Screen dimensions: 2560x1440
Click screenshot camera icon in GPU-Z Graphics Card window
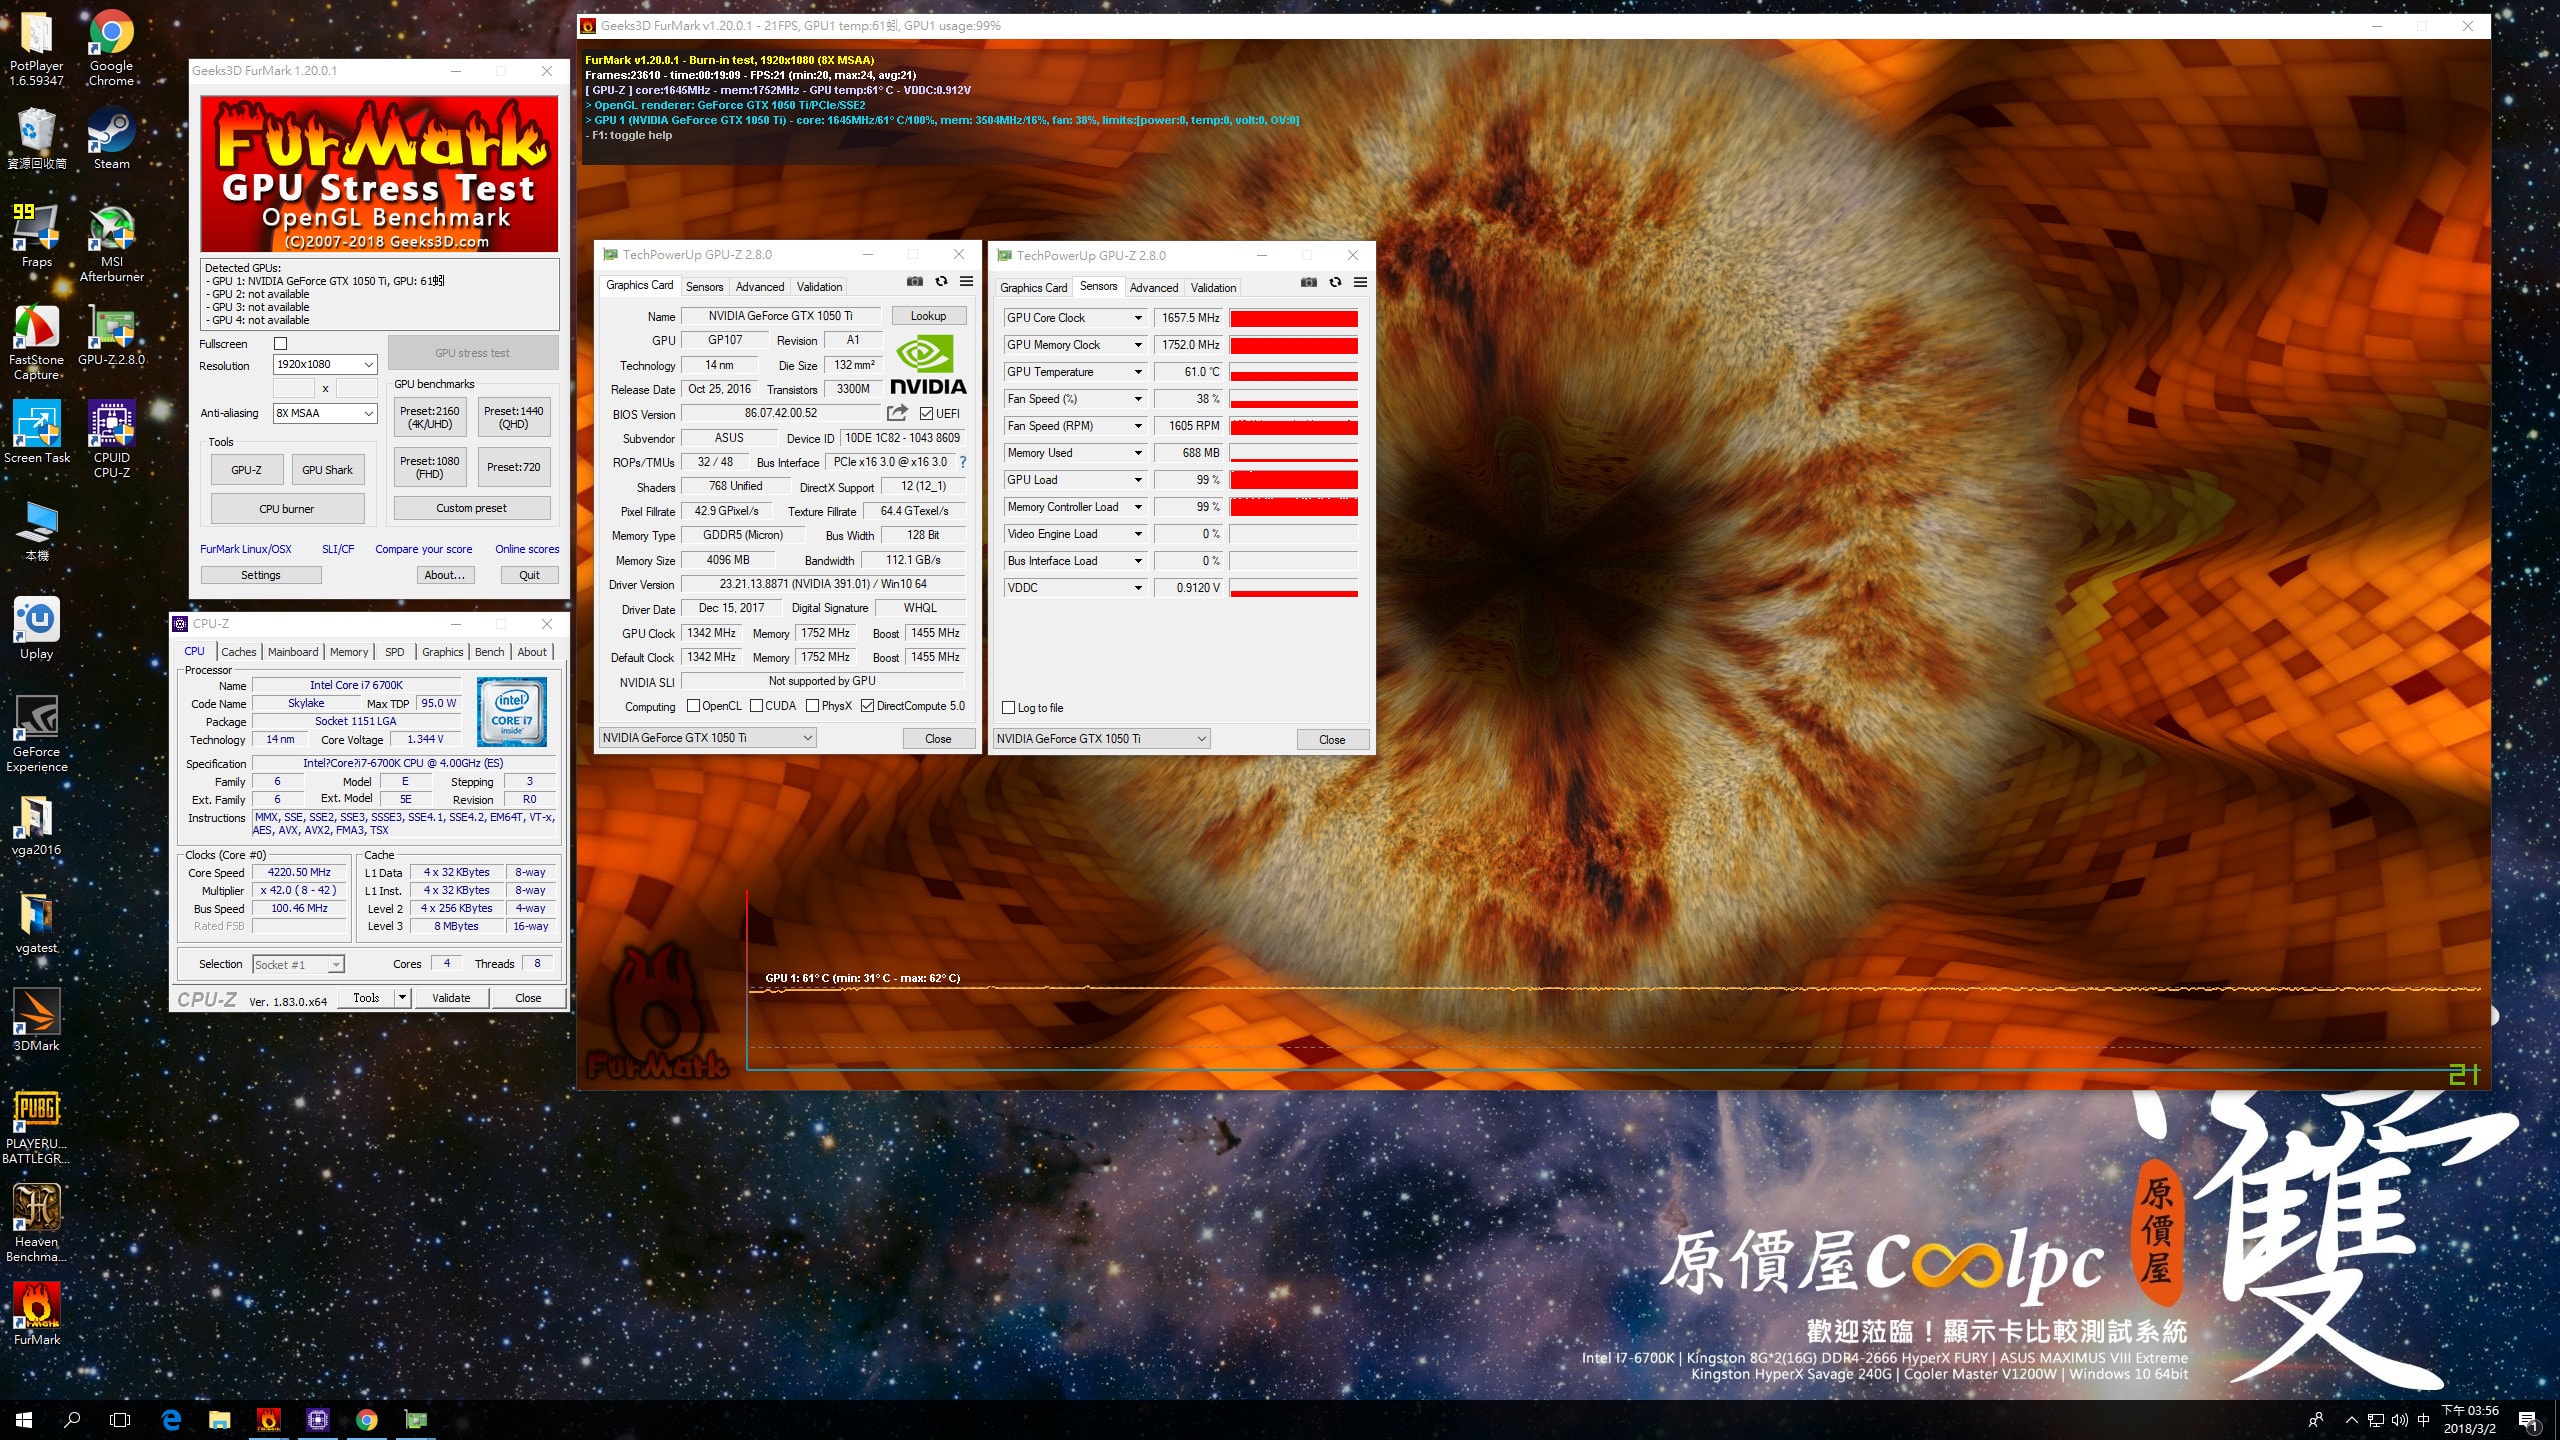[x=914, y=282]
